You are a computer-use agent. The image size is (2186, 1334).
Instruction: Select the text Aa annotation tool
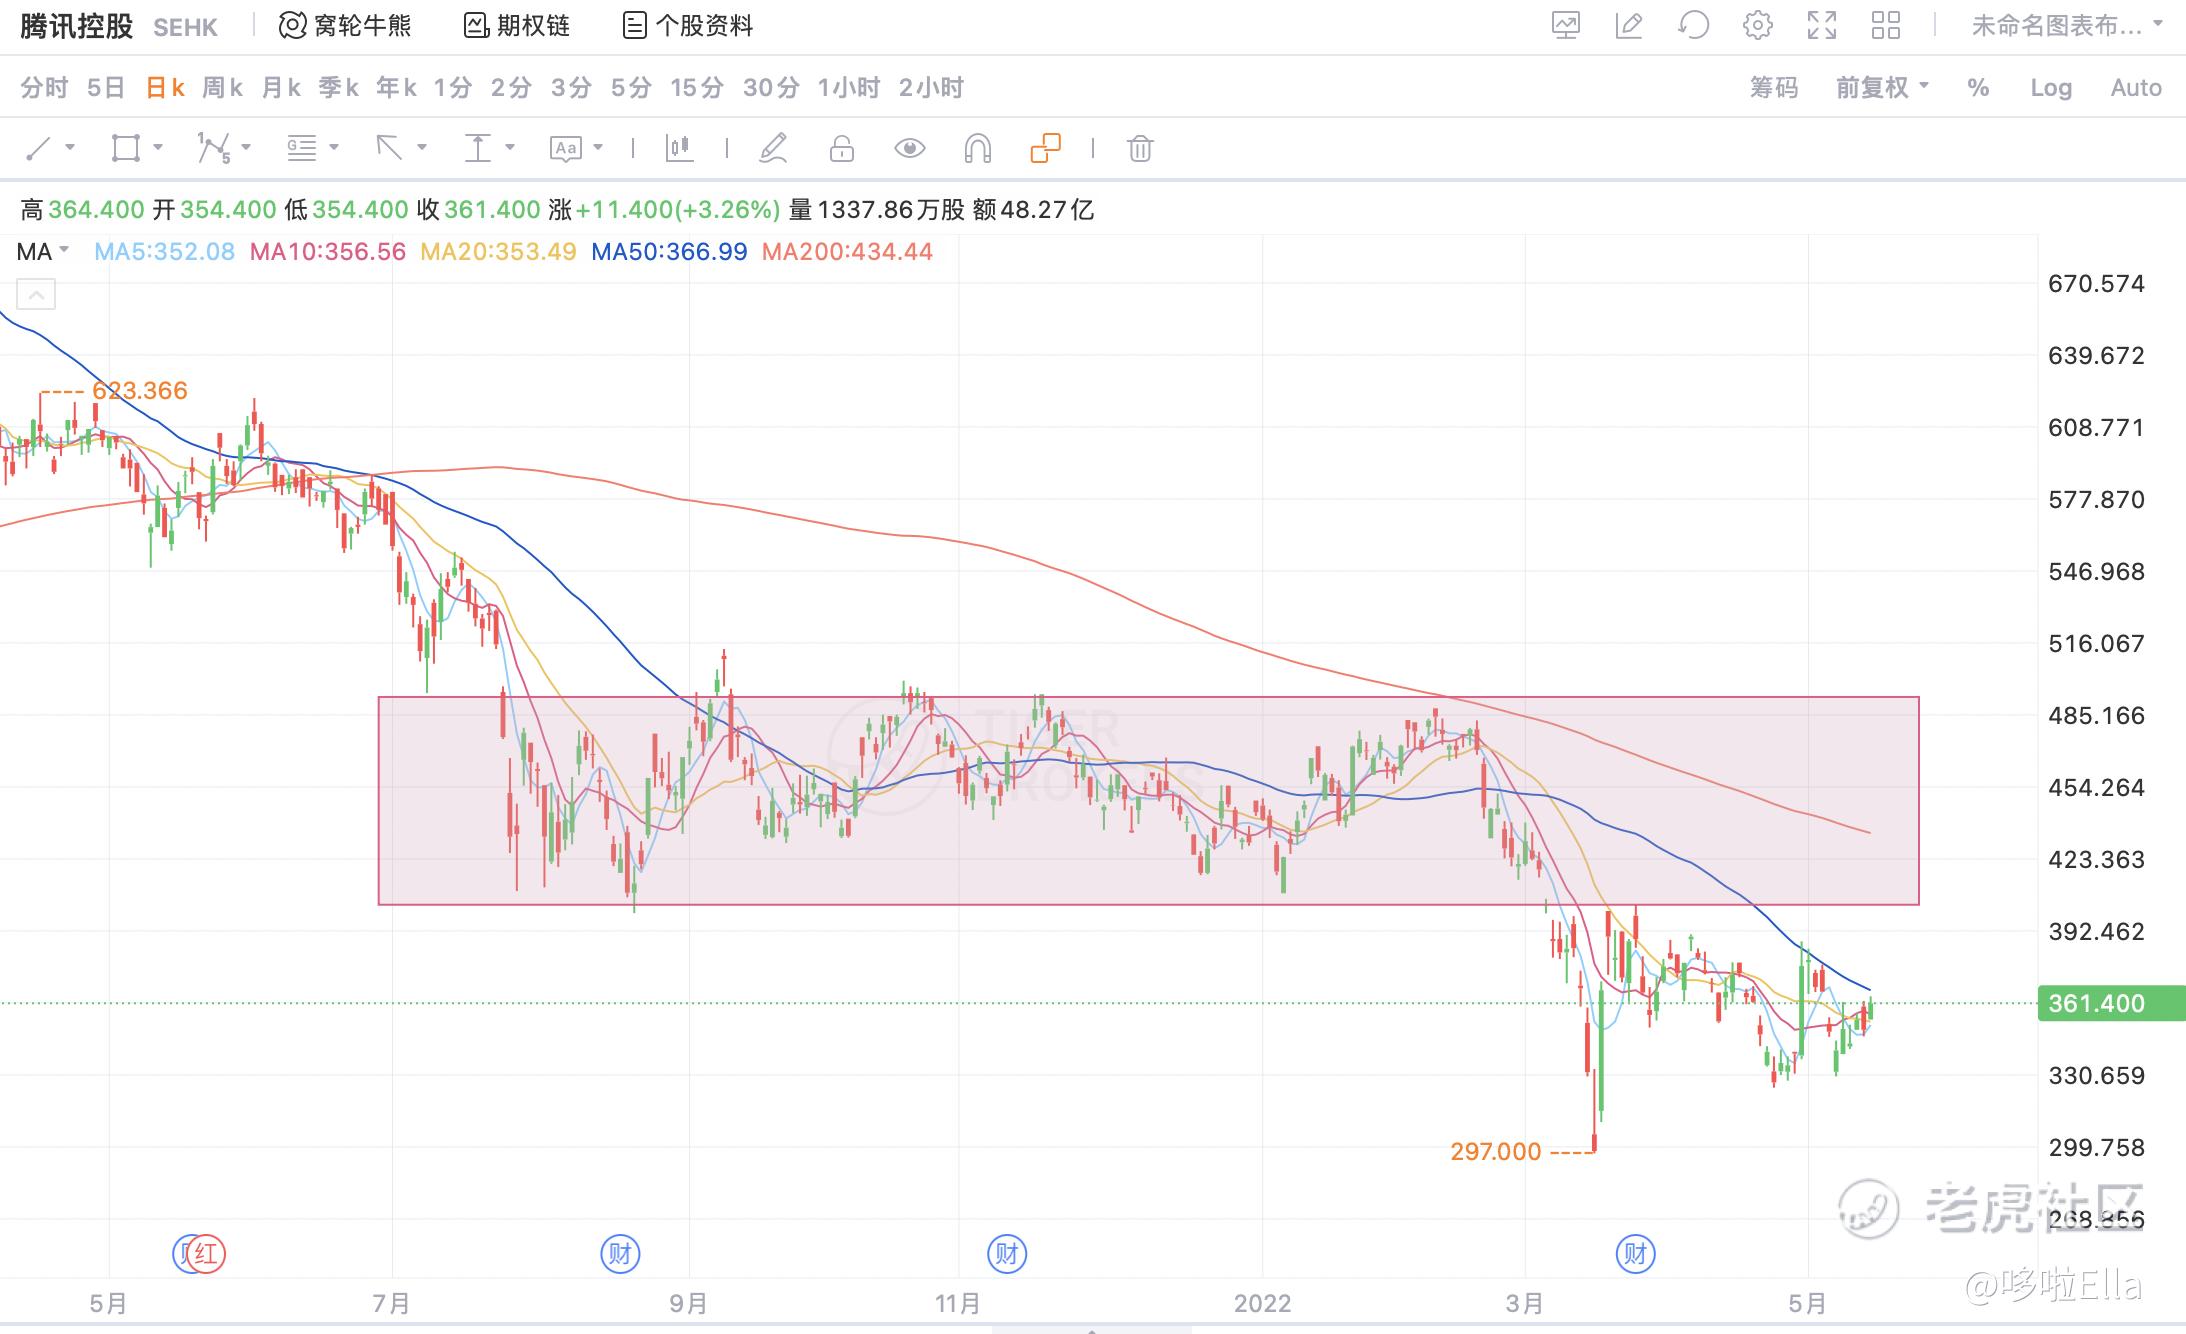566,149
